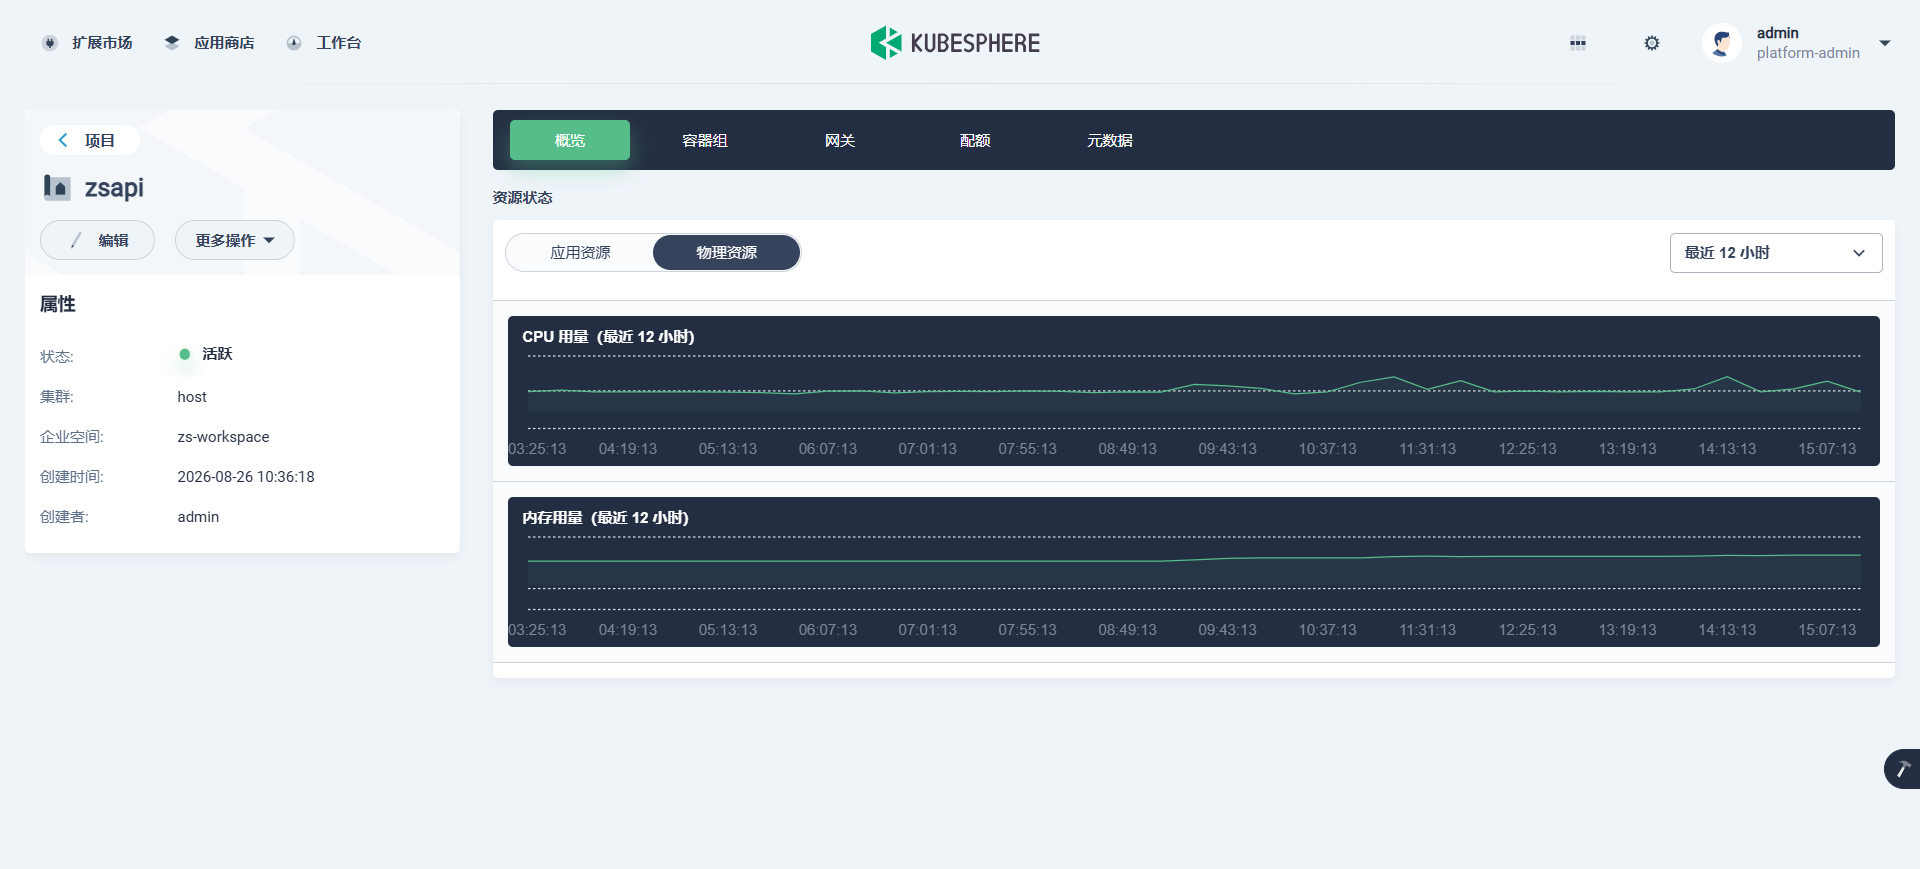Open the settings gear icon

(x=1652, y=43)
